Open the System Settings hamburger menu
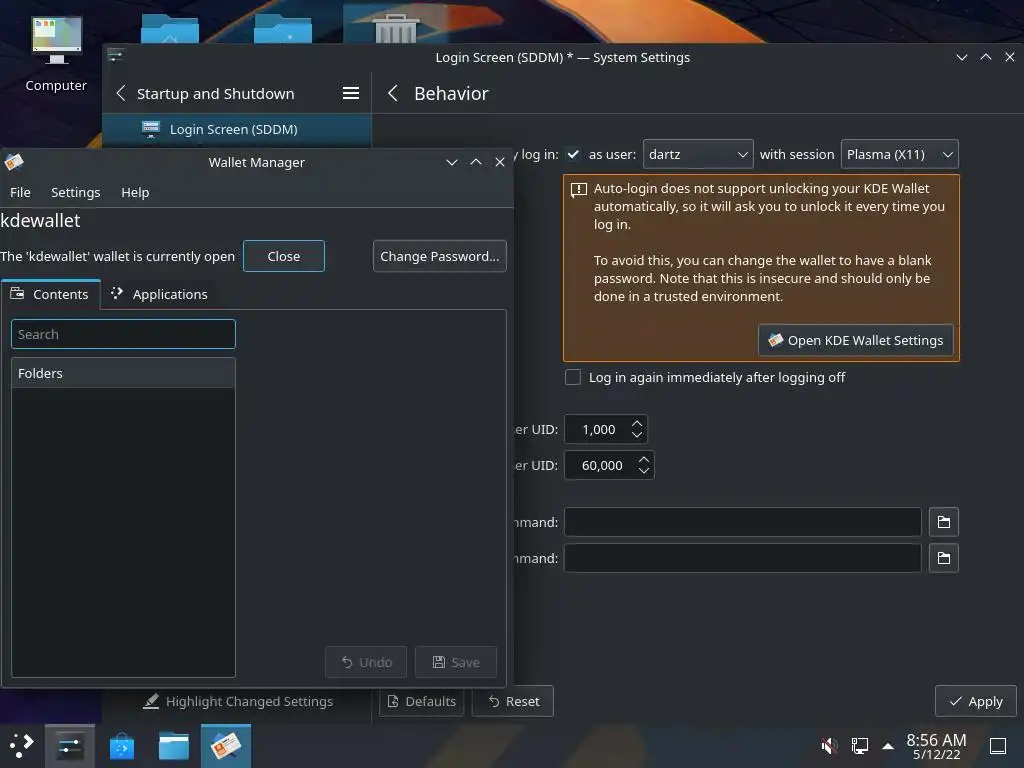Viewport: 1024px width, 768px height. (x=351, y=93)
